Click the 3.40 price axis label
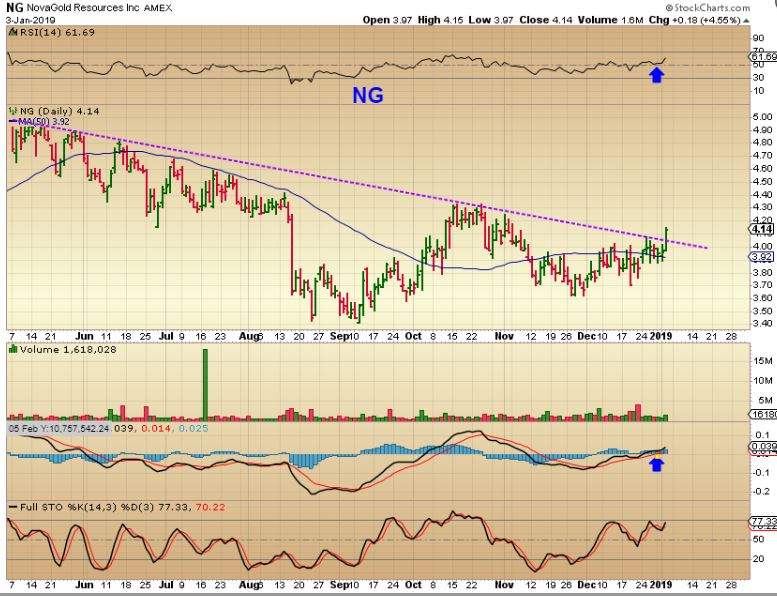 [762, 324]
